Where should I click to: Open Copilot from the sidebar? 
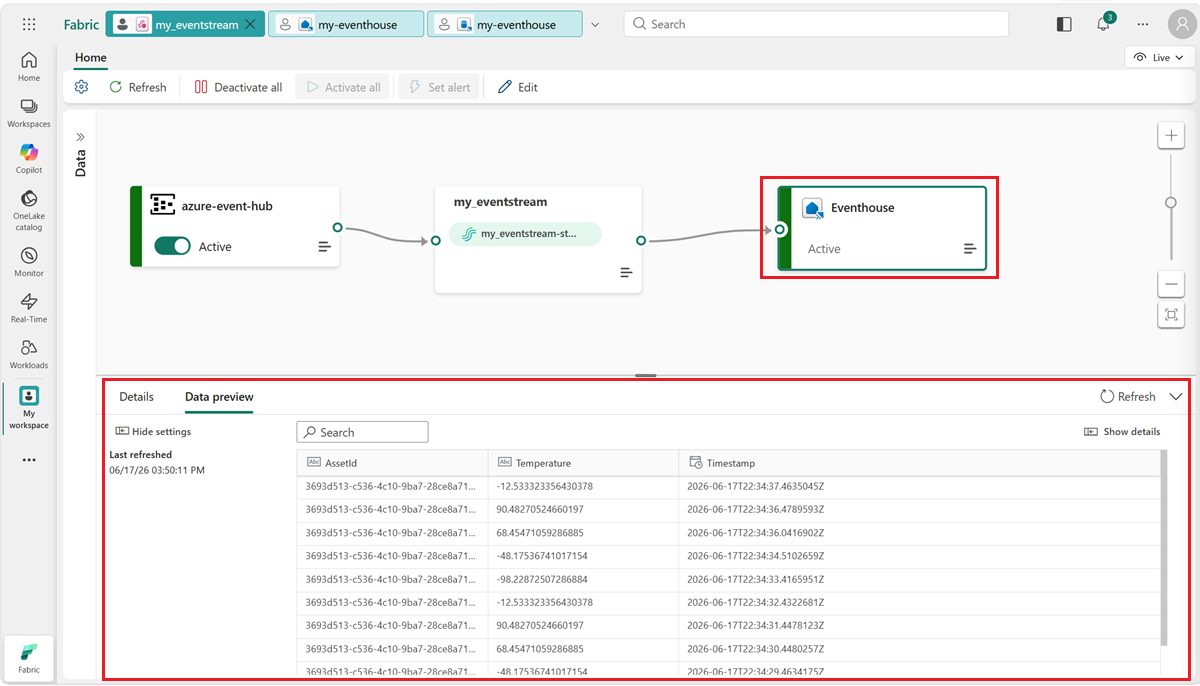point(29,159)
